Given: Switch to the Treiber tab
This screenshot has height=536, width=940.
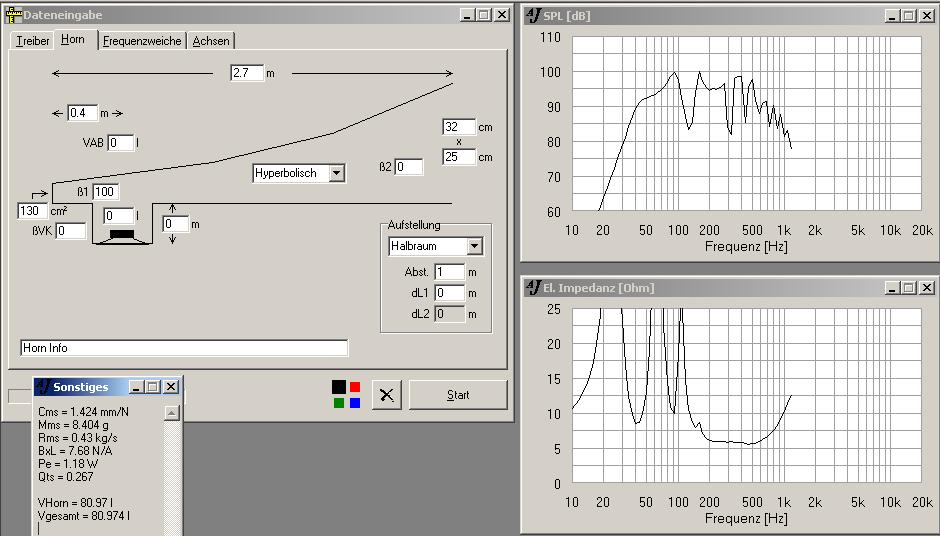Looking at the screenshot, I should (x=32, y=41).
